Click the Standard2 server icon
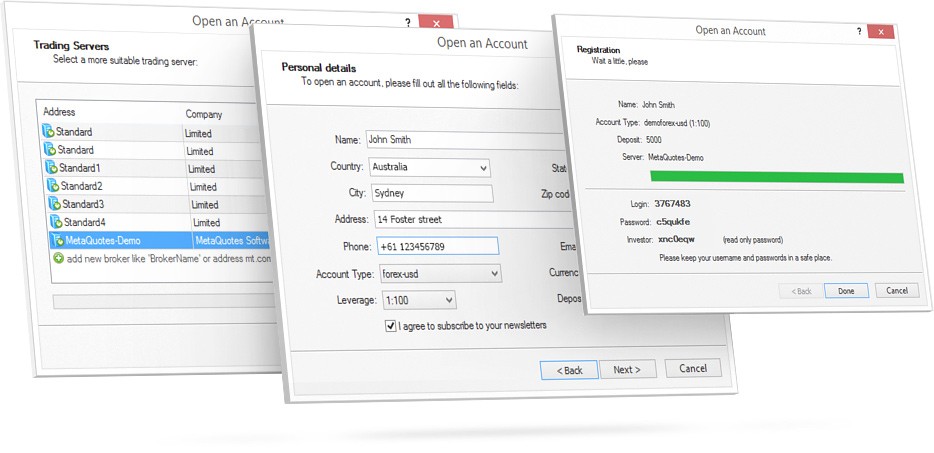 52,186
